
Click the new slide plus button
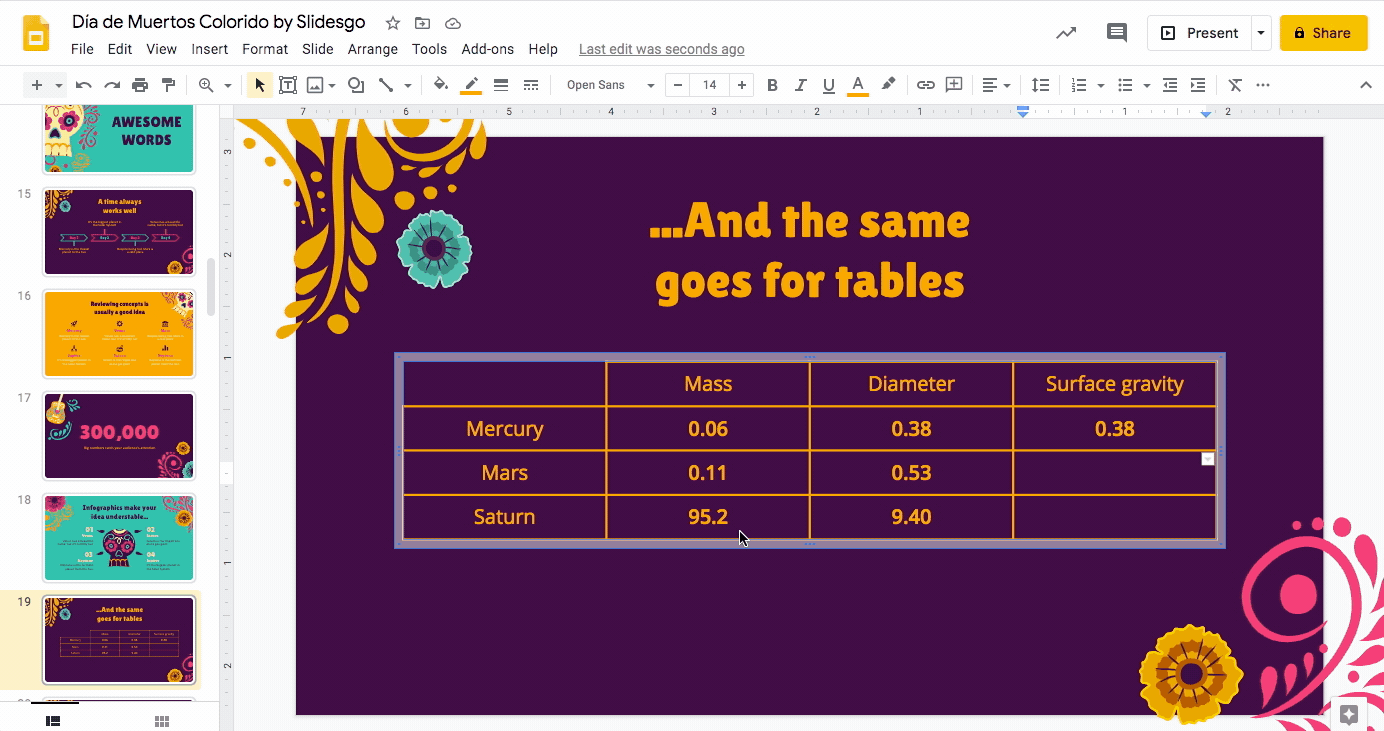click(x=37, y=85)
